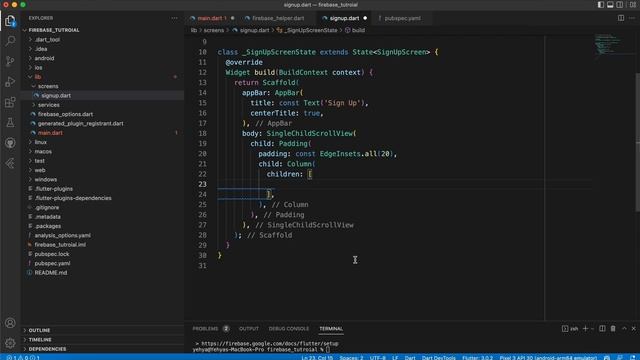Expand the Dependencies section
Screen dimensions: 640x360
click(102, 349)
